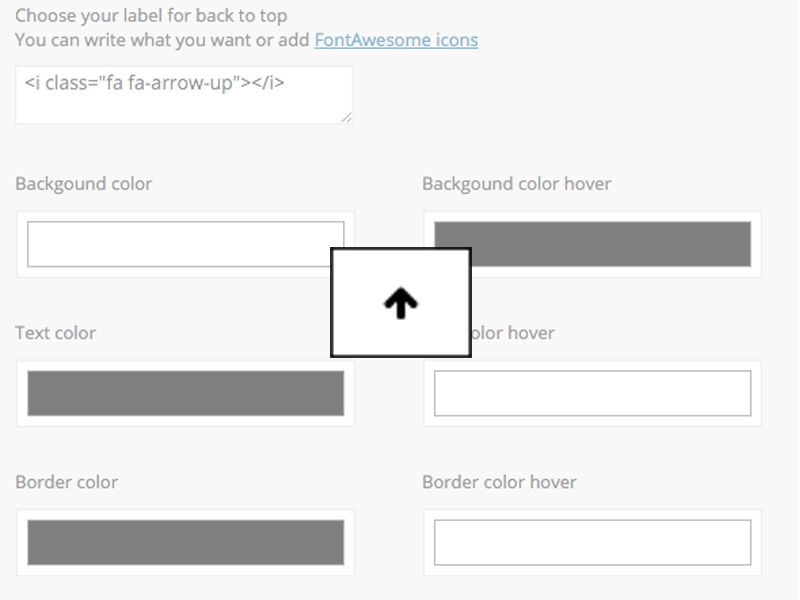Viewport: 800px width, 600px height.
Task: Open the FontAwesome icons link
Action: [396, 40]
